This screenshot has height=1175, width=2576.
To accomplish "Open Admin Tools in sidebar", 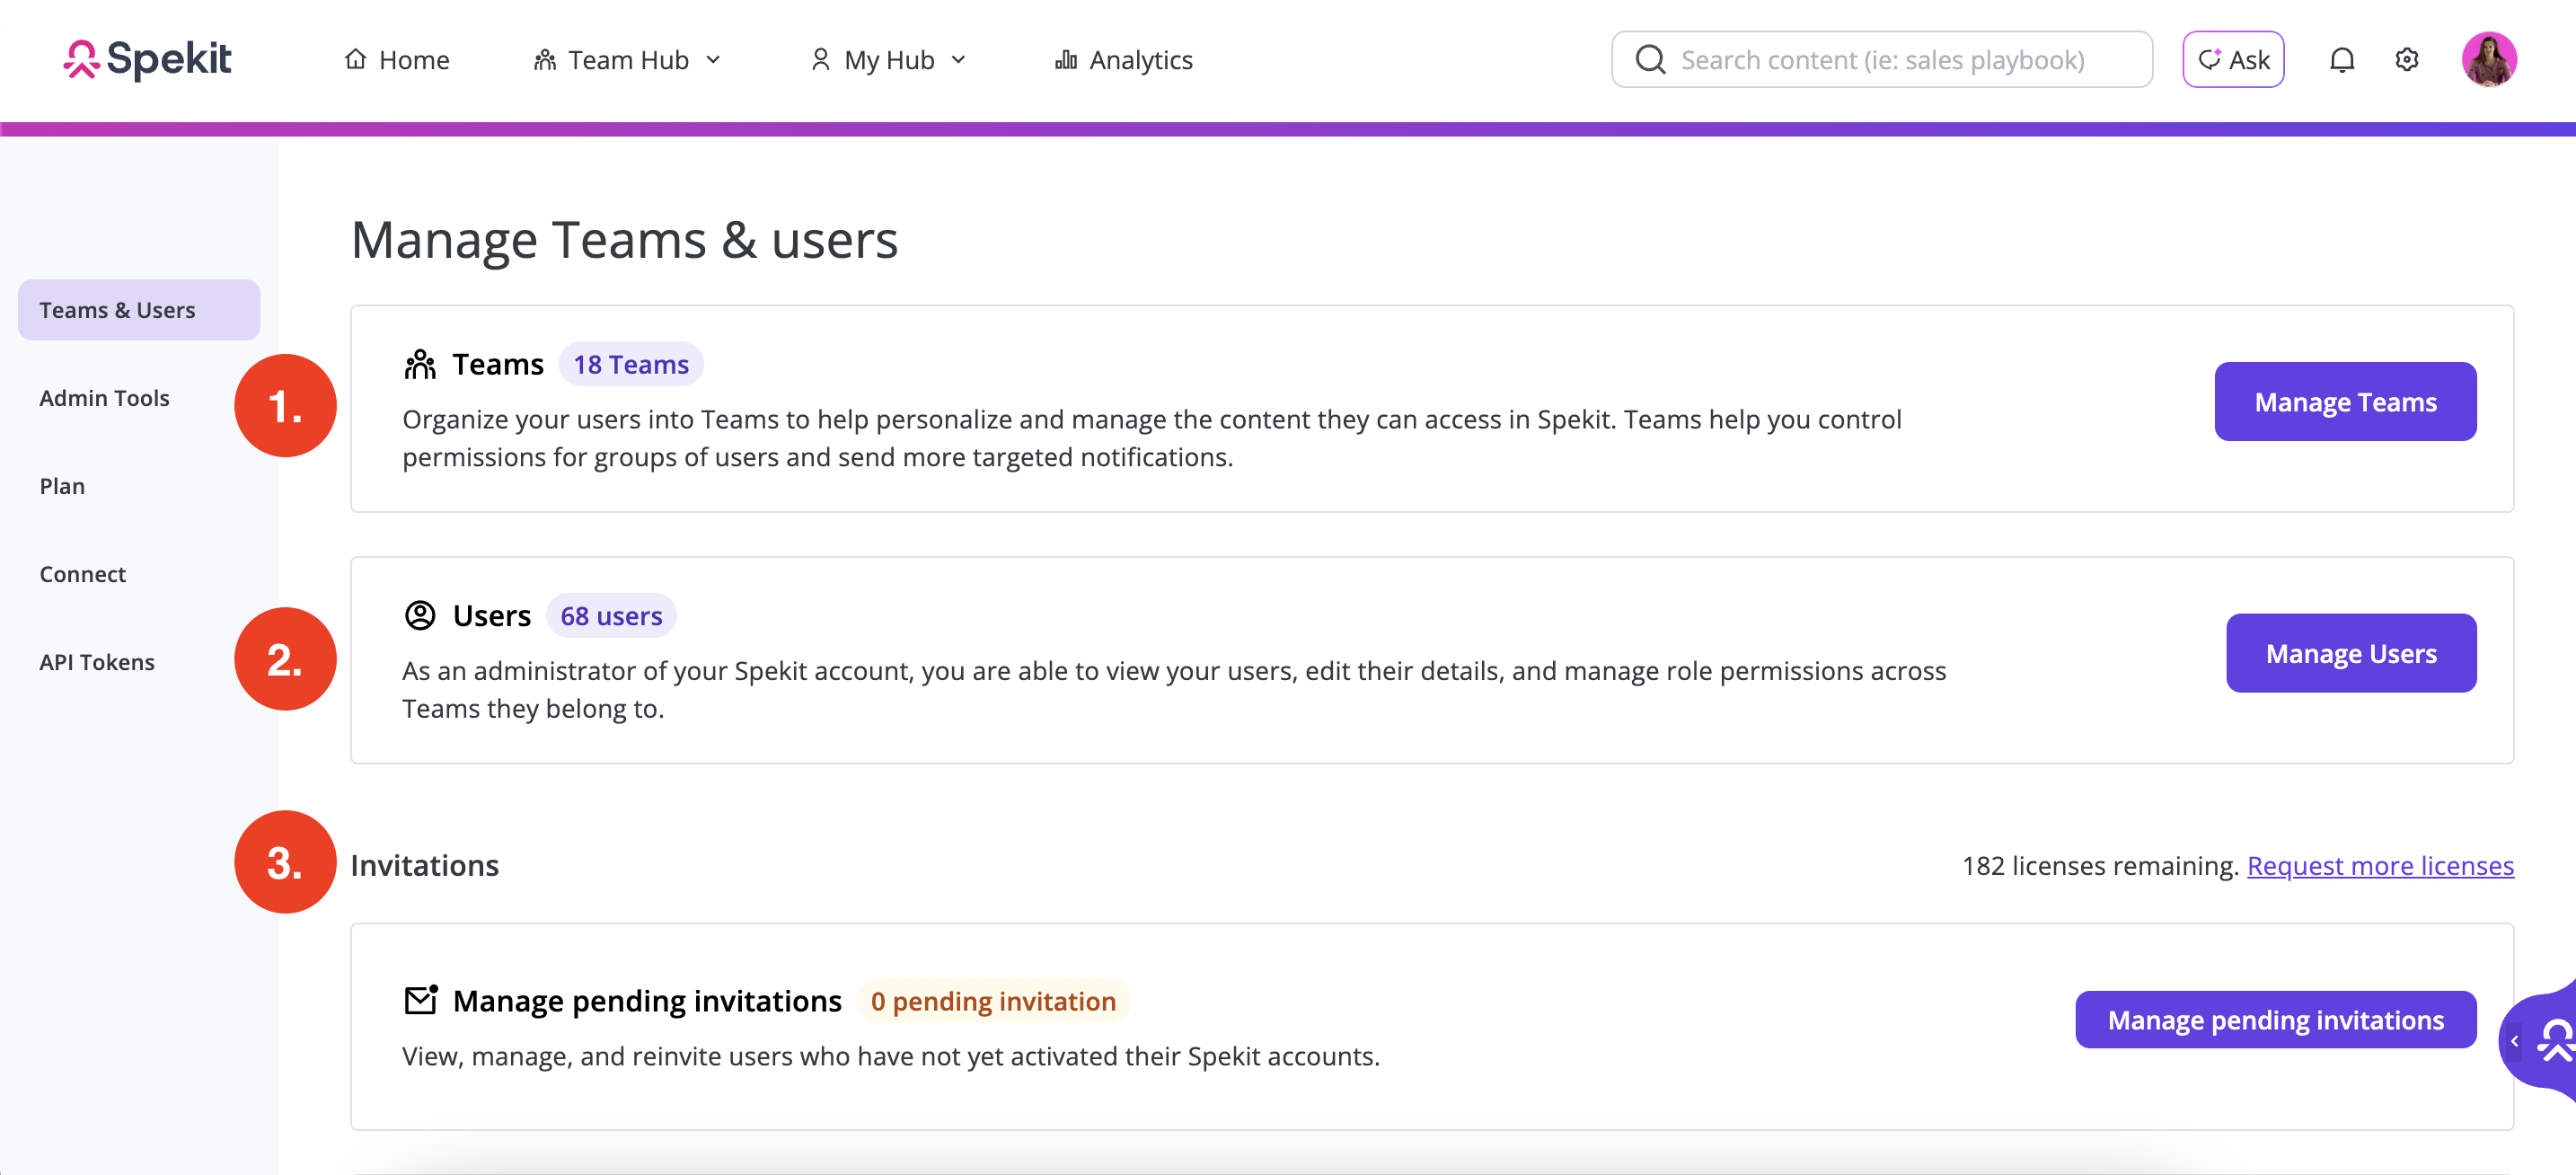I will click(x=104, y=398).
